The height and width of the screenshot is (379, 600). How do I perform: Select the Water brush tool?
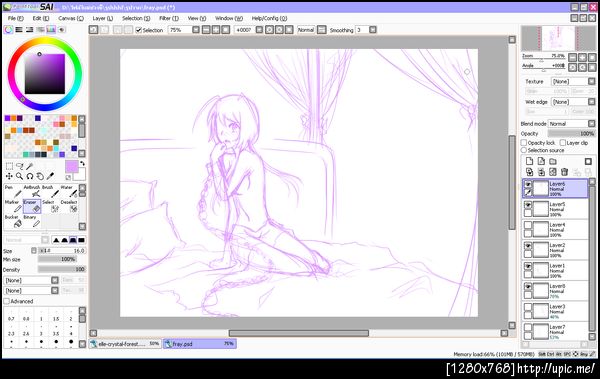point(69,191)
